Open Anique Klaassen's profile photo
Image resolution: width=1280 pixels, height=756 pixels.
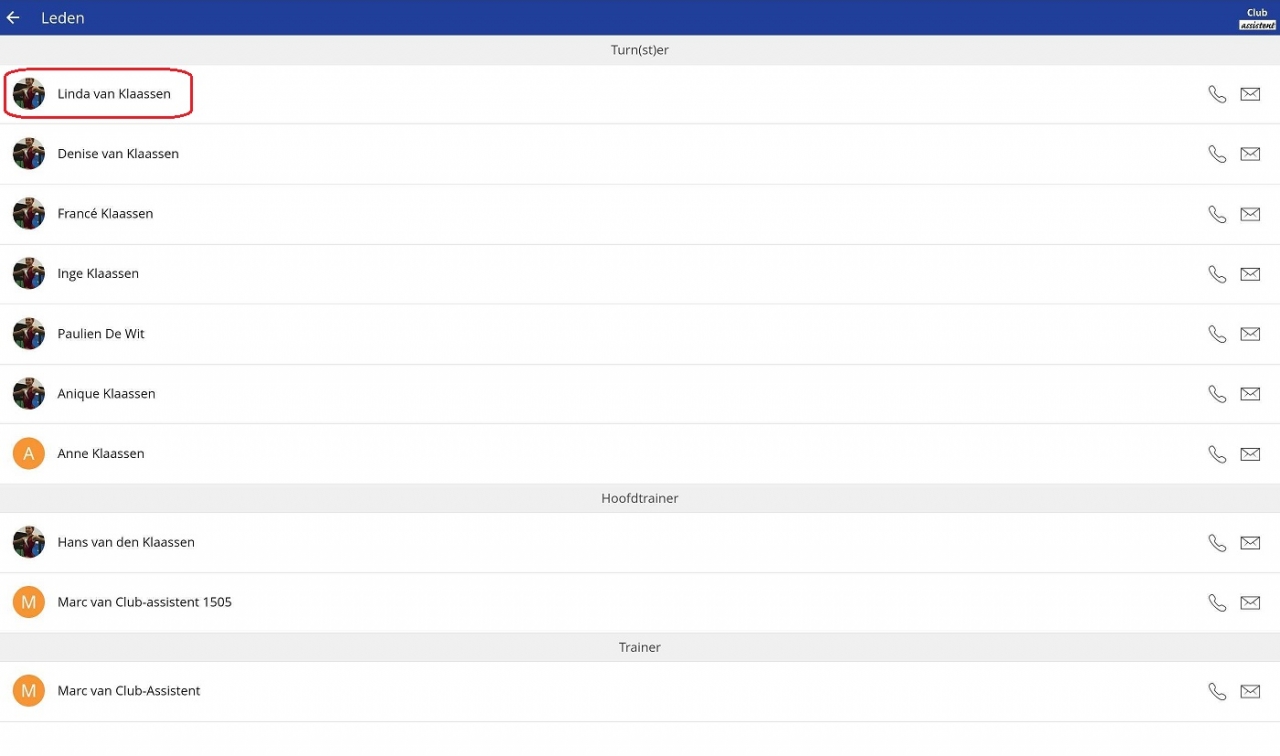pos(29,394)
